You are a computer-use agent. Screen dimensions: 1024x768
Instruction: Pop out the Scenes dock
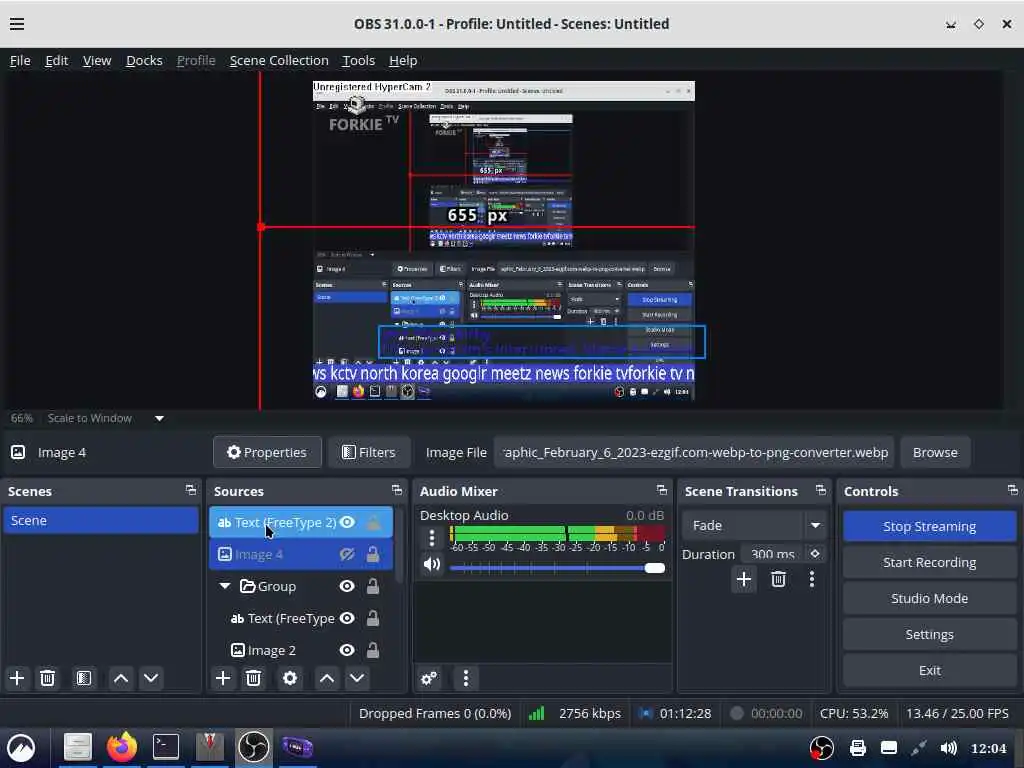click(190, 490)
